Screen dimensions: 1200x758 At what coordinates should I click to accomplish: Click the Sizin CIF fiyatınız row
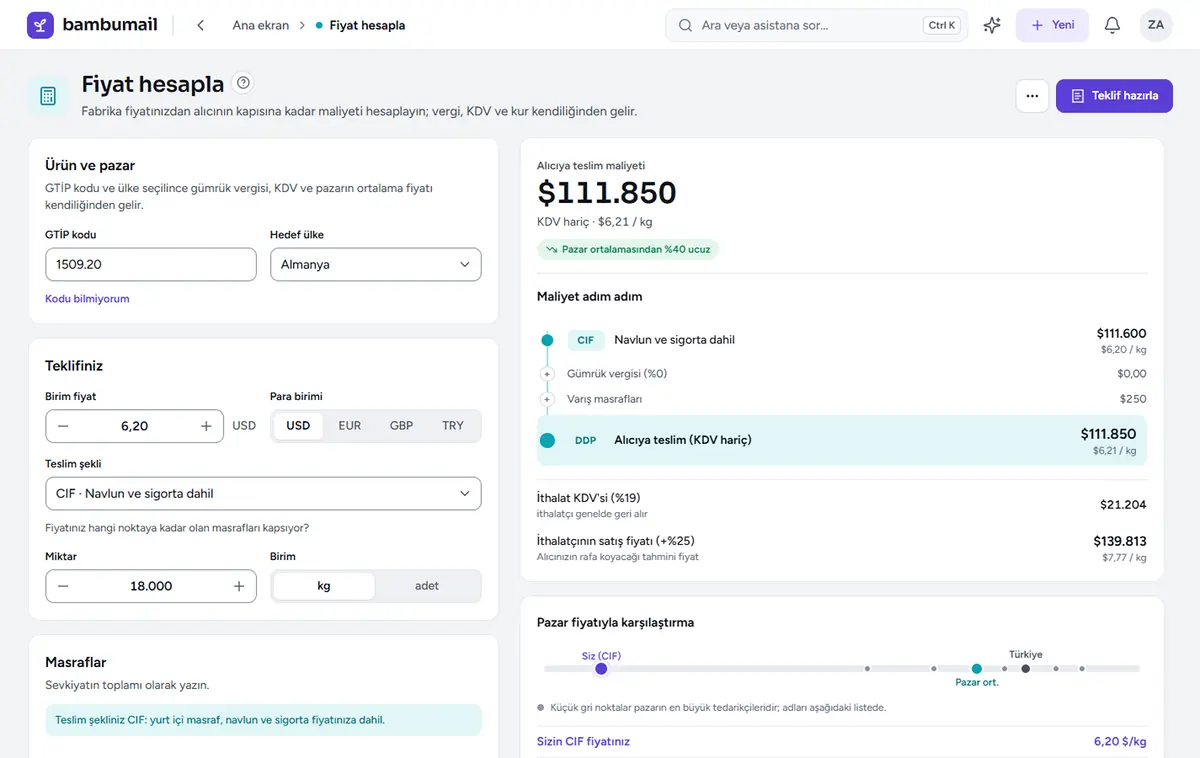tap(842, 742)
